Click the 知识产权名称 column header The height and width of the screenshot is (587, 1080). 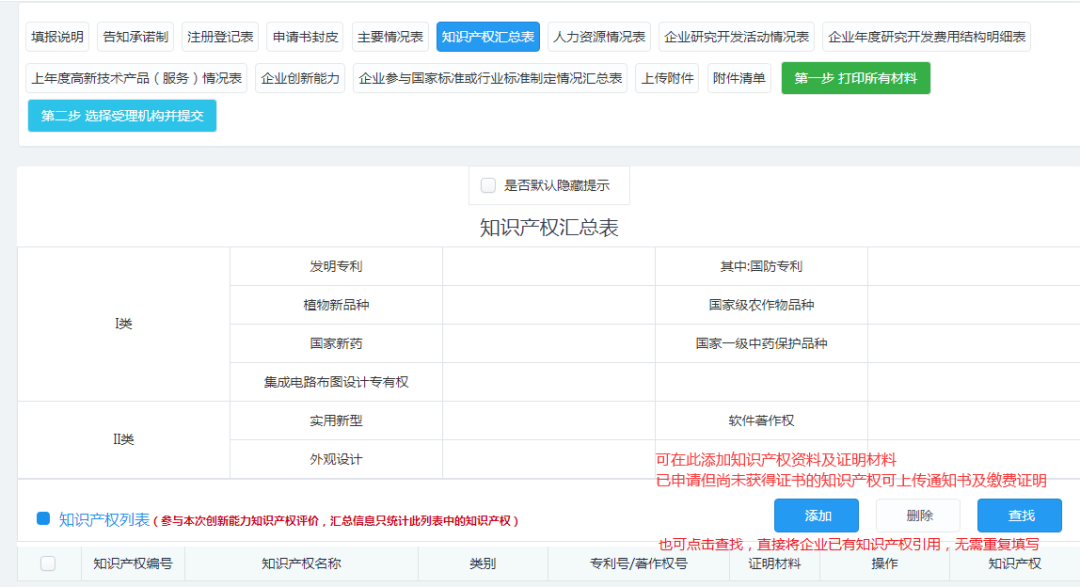[302, 564]
